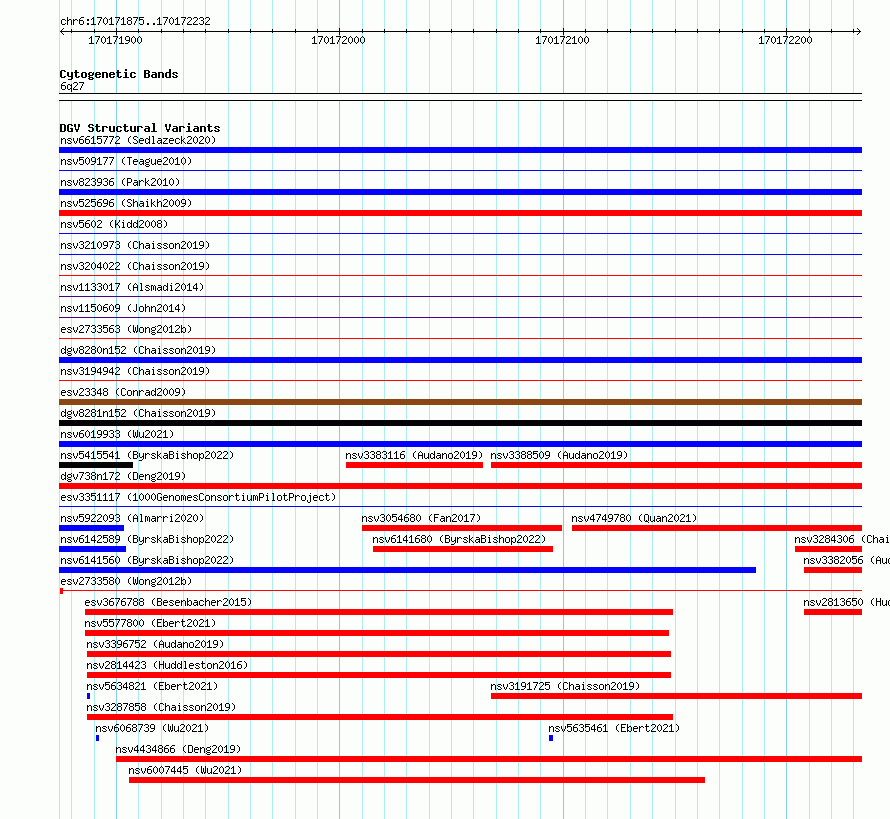The image size is (890, 819).
Task: Select nsv3388509 (Audano2019) label
Action: [x=559, y=455]
